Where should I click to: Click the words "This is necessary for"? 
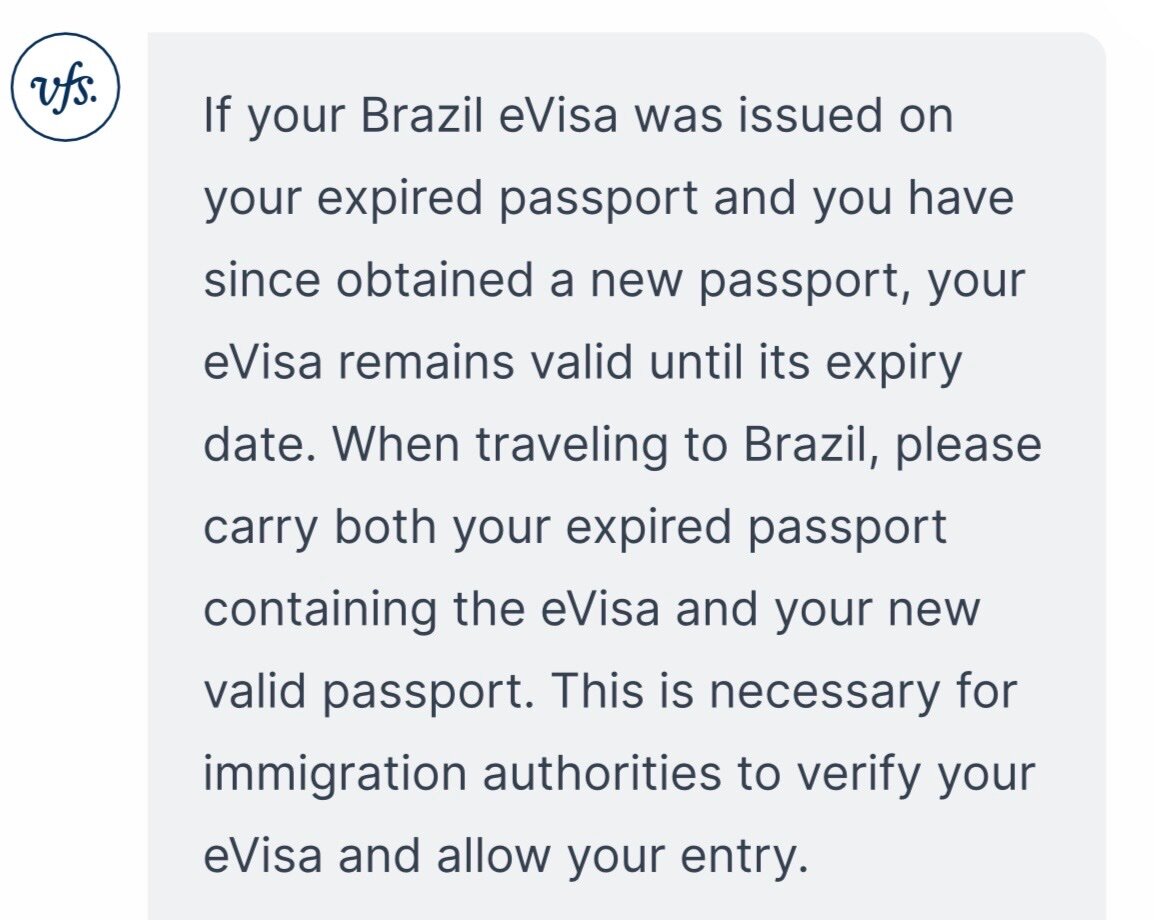click(x=784, y=689)
